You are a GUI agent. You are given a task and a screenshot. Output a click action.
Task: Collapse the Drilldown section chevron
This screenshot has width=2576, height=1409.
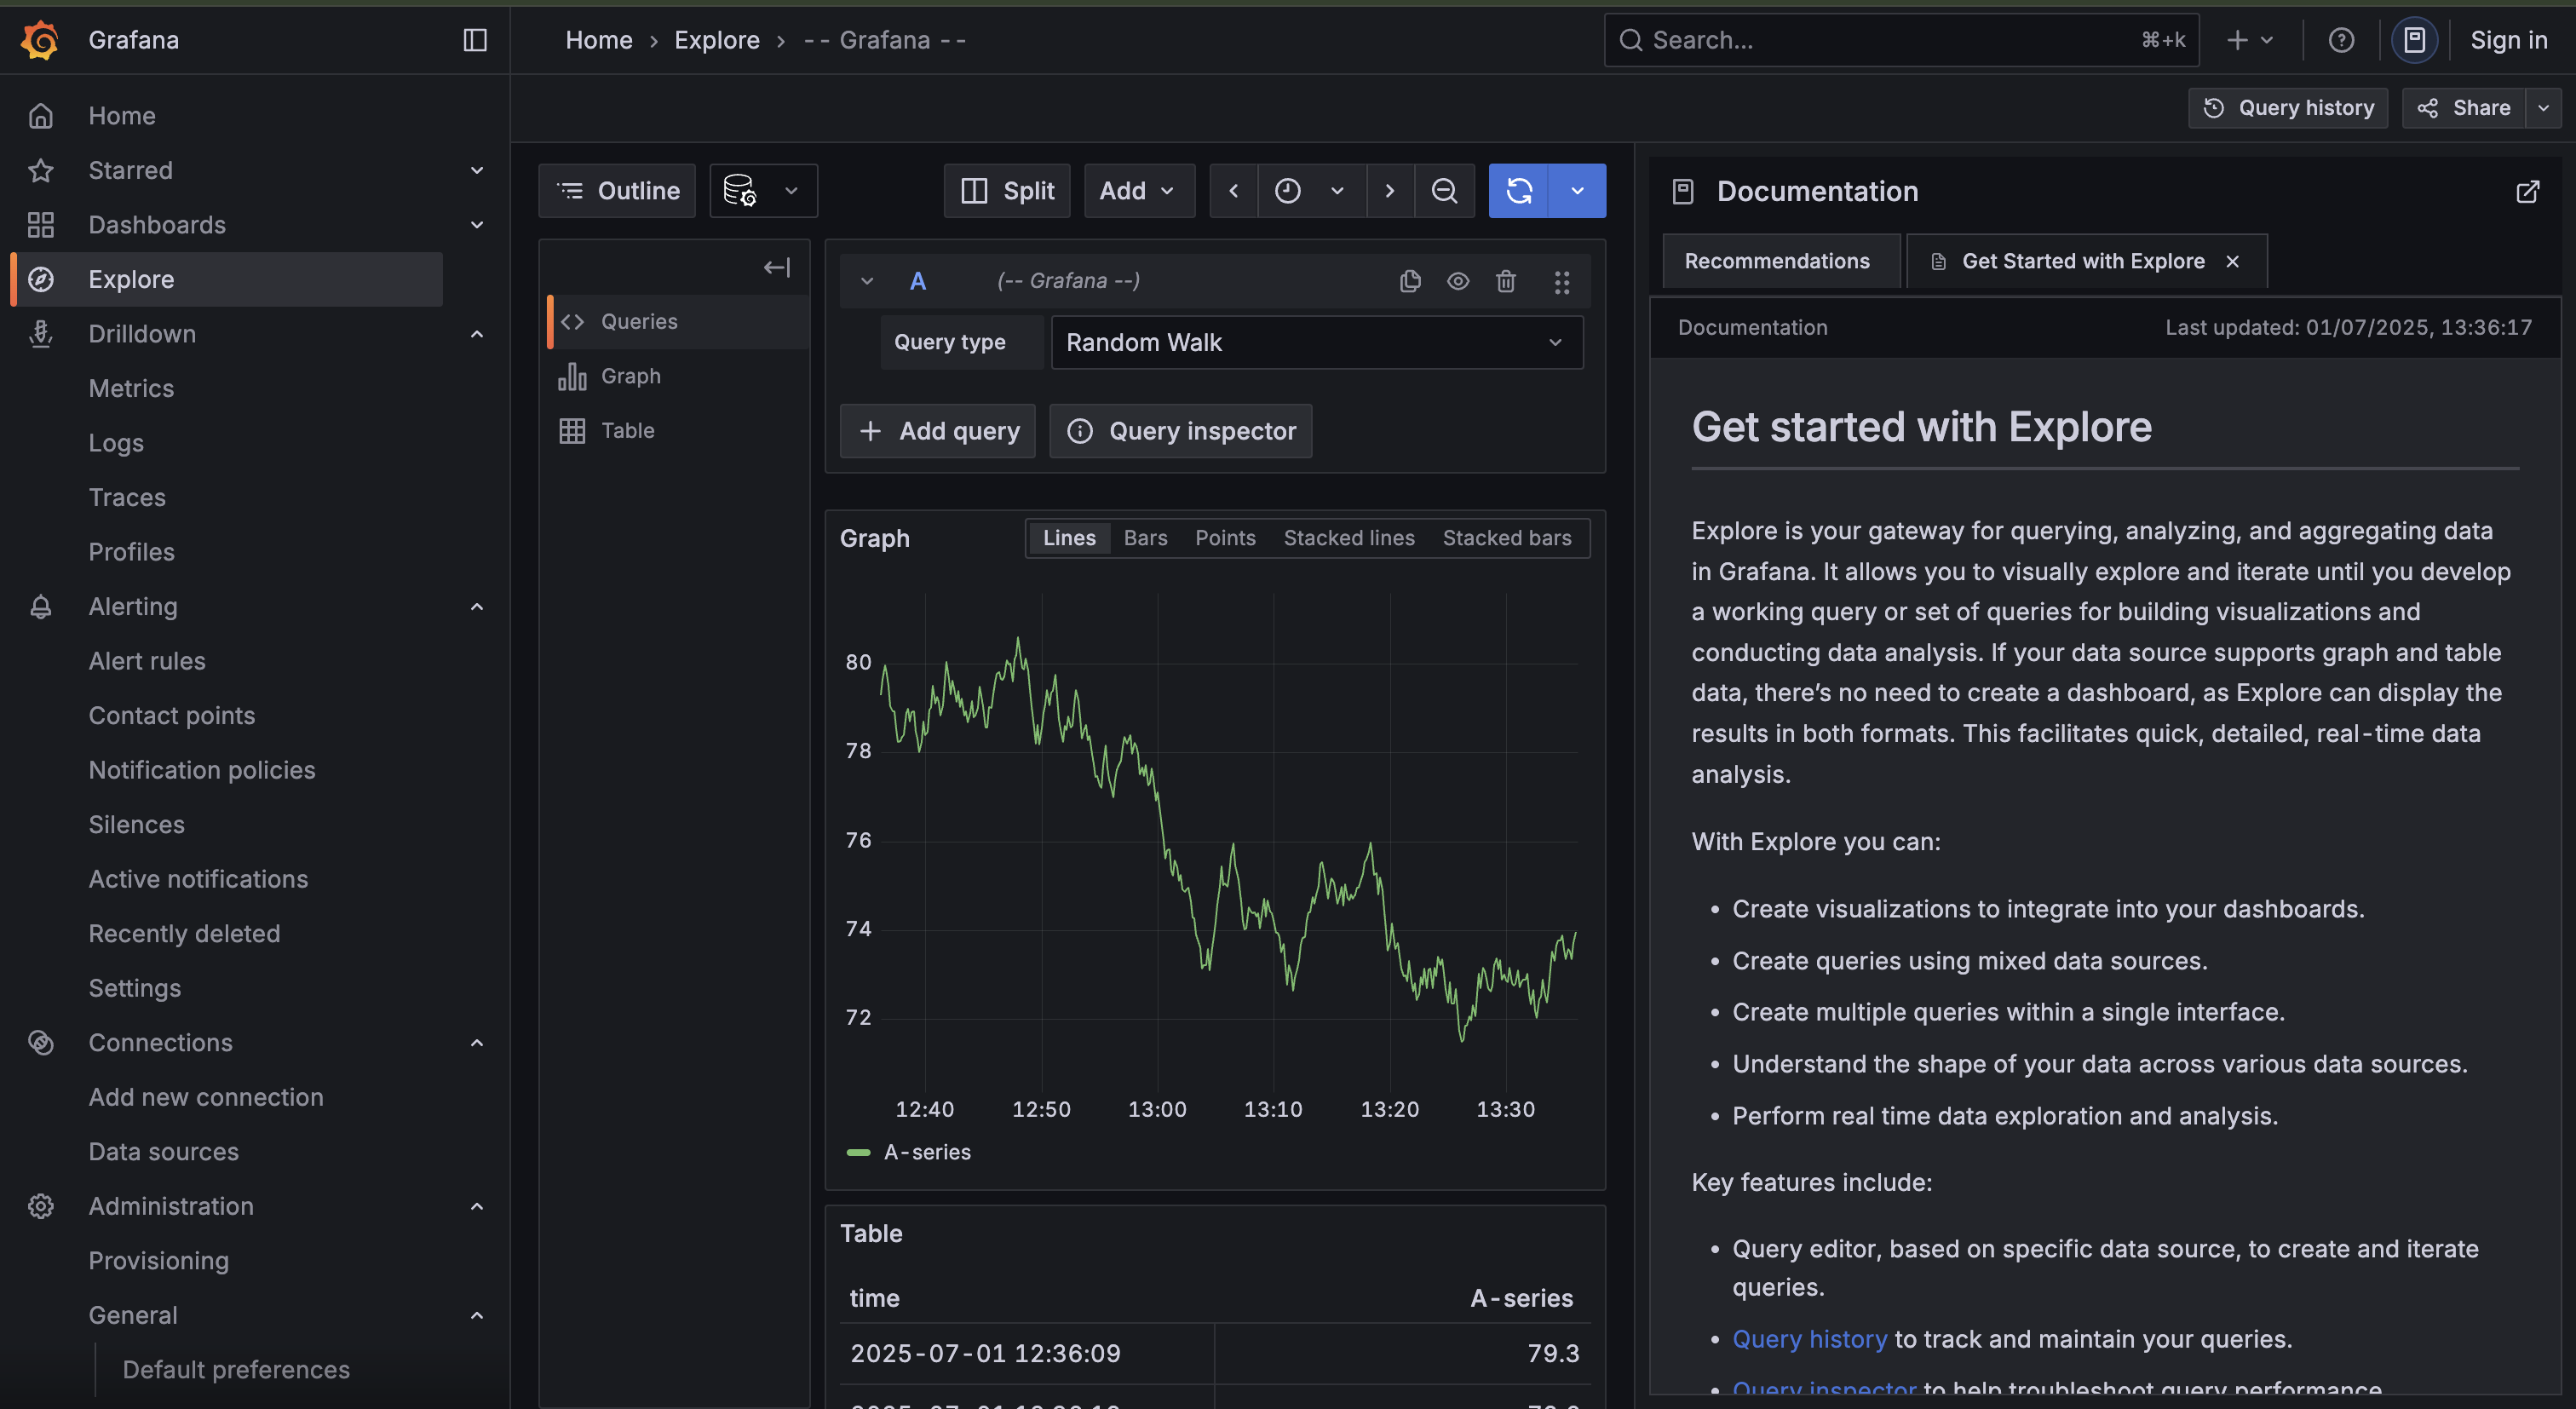tap(477, 334)
